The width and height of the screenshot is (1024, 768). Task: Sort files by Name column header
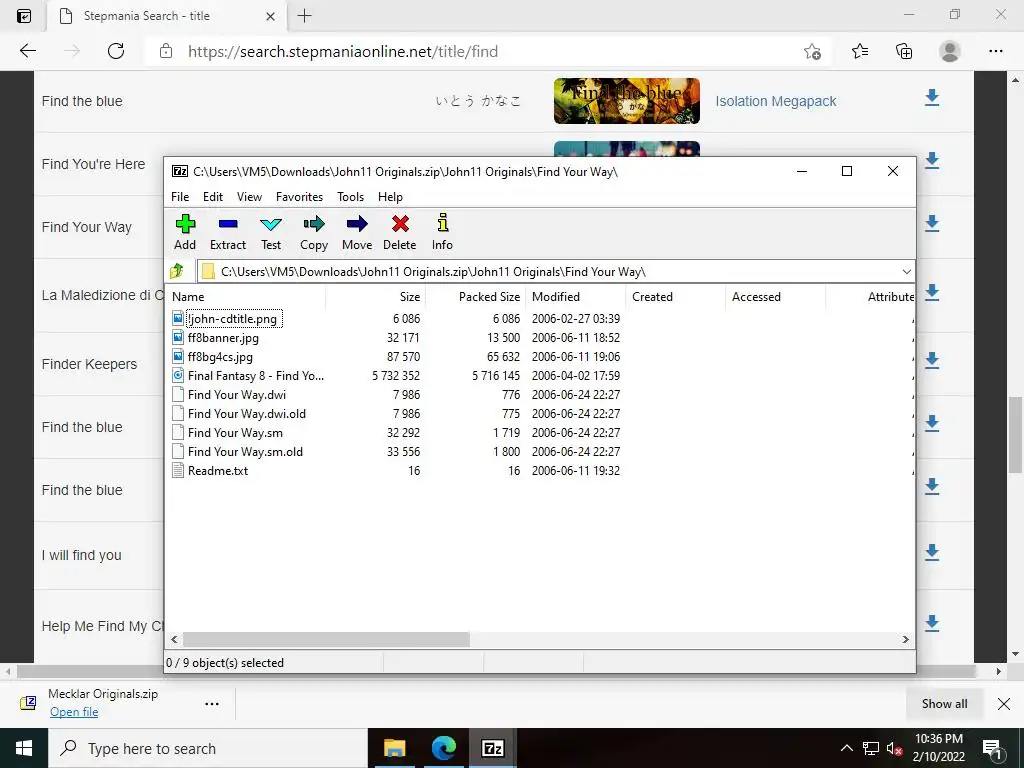pyautogui.click(x=245, y=296)
